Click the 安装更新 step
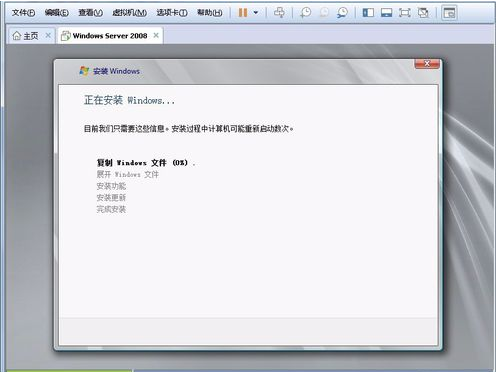496x372 pixels. [111, 198]
